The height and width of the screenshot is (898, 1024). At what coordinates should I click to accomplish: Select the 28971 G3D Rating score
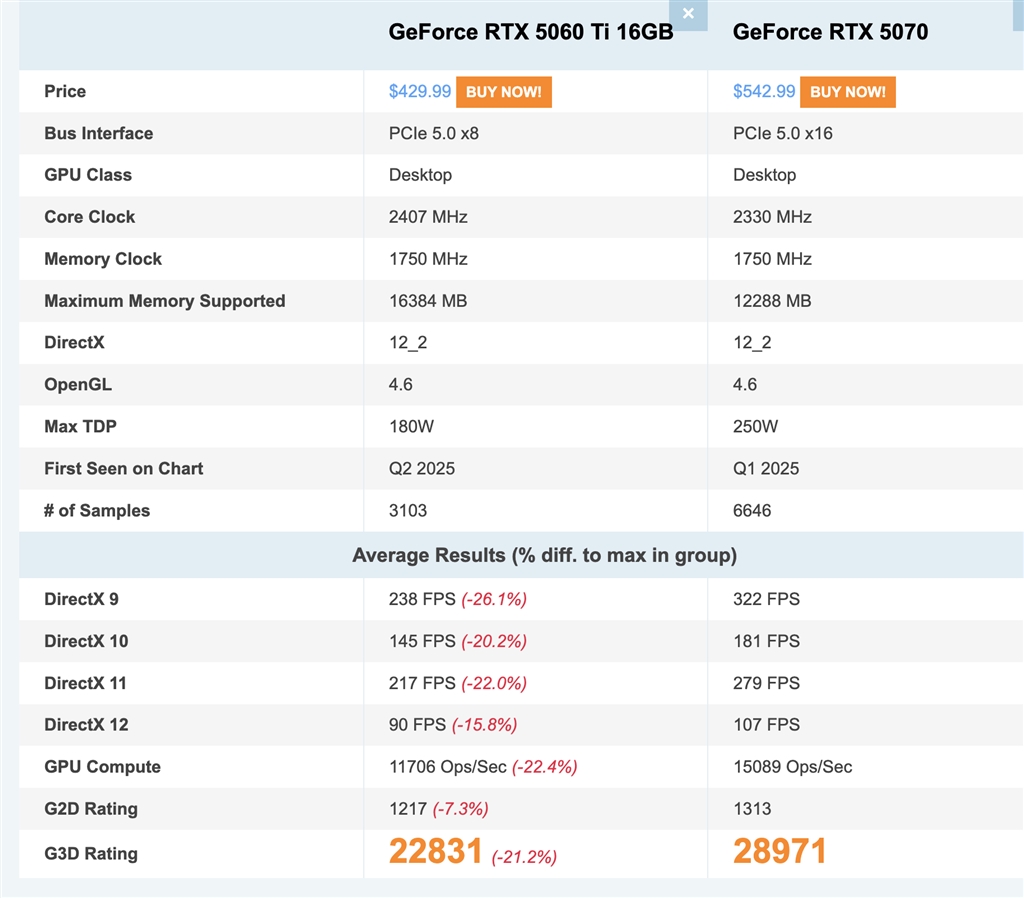(780, 852)
